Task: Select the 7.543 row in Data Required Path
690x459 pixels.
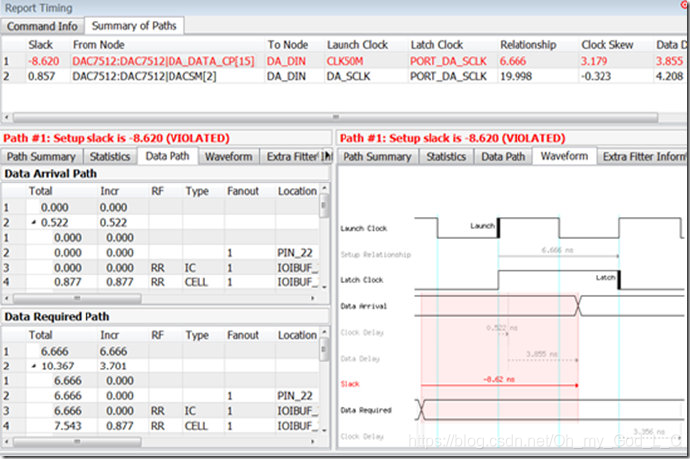Action: coord(160,426)
